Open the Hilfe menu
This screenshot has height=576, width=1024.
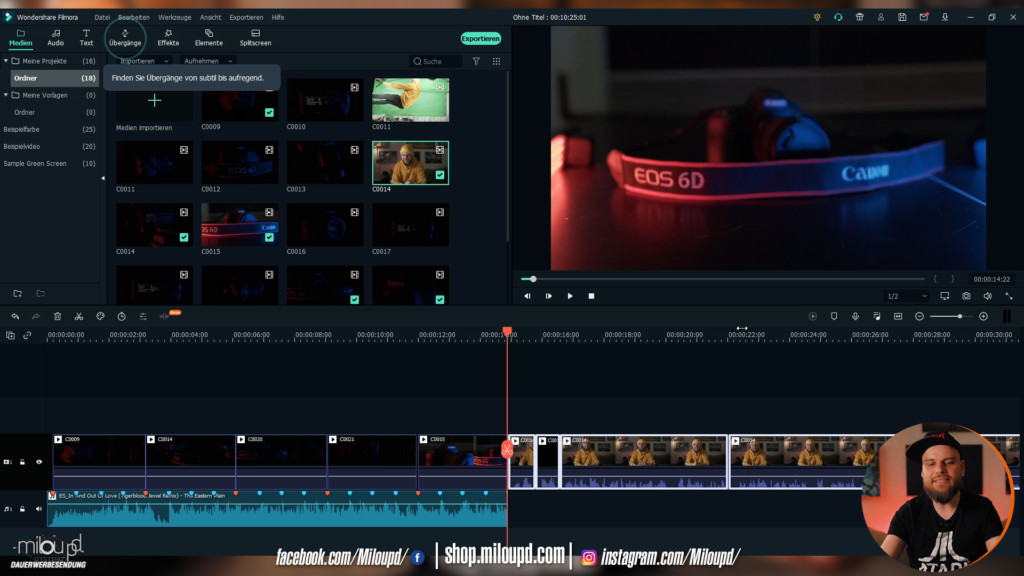pos(278,17)
